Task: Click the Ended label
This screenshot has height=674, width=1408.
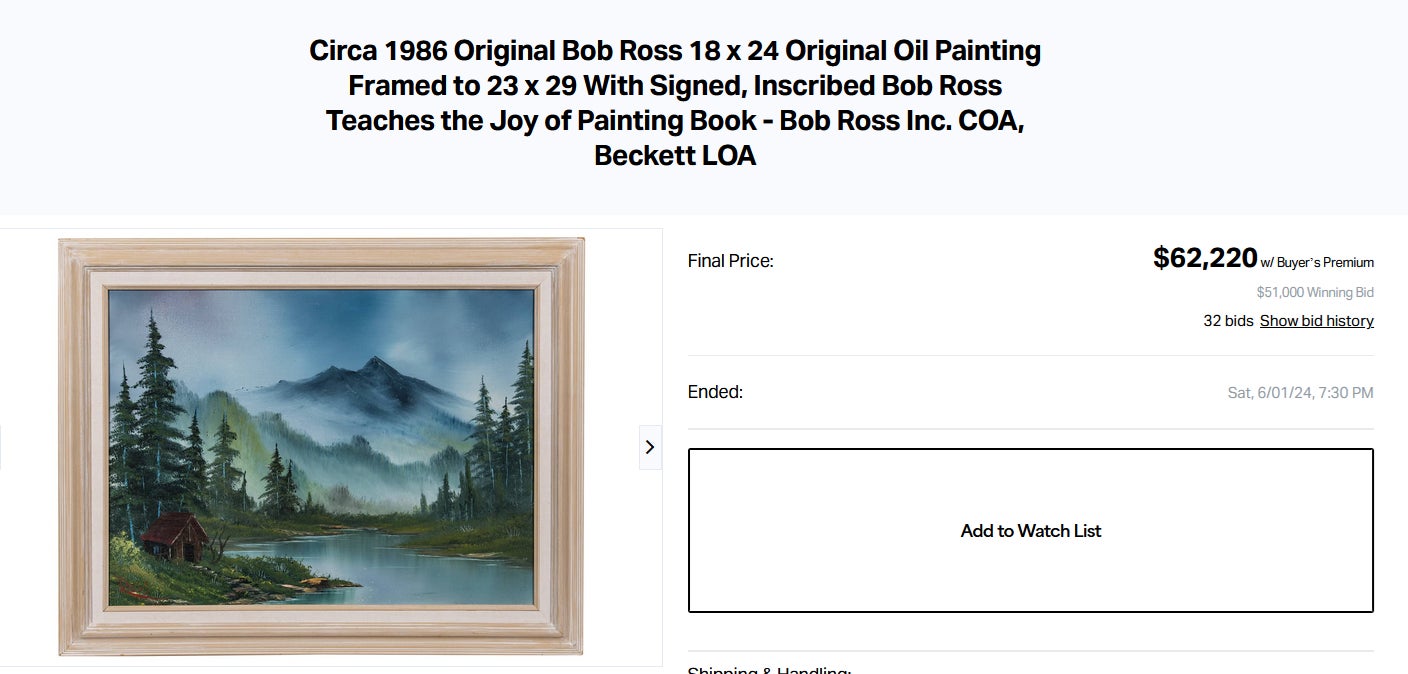Action: coord(715,392)
